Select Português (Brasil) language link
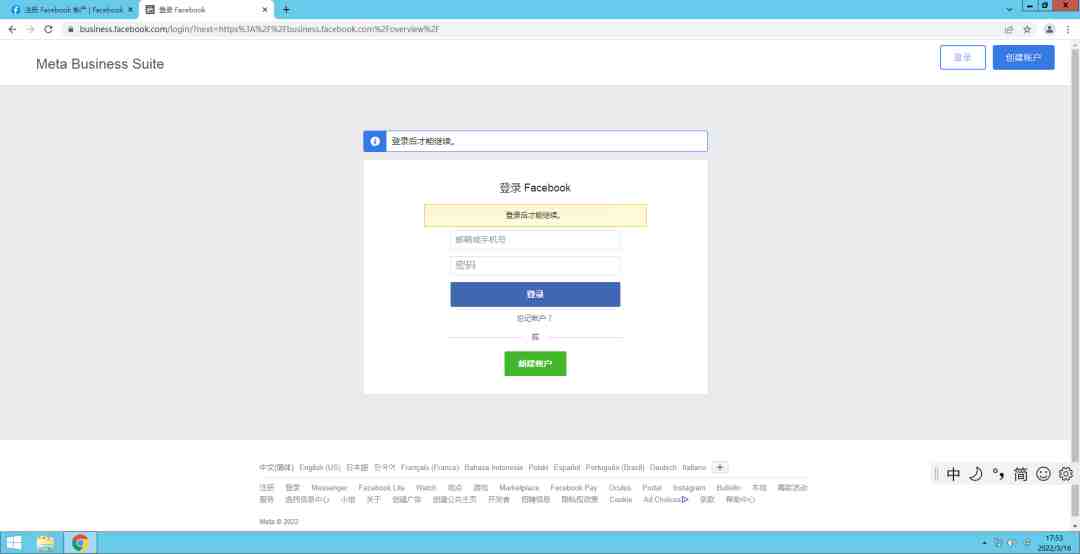 (615, 467)
